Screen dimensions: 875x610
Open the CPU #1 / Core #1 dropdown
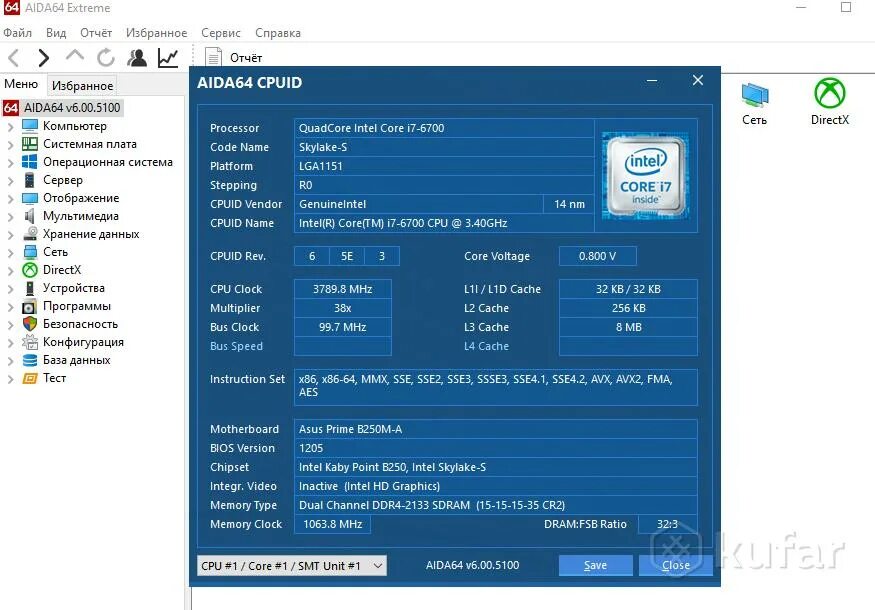coord(292,565)
